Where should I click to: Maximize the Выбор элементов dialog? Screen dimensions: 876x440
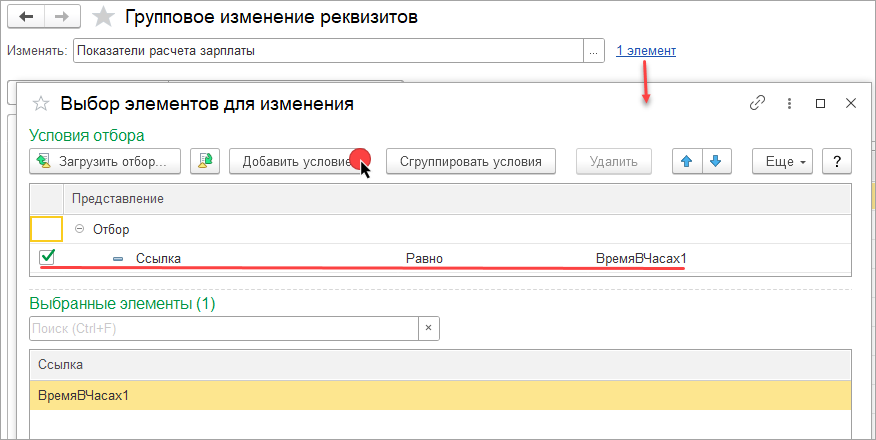click(821, 103)
